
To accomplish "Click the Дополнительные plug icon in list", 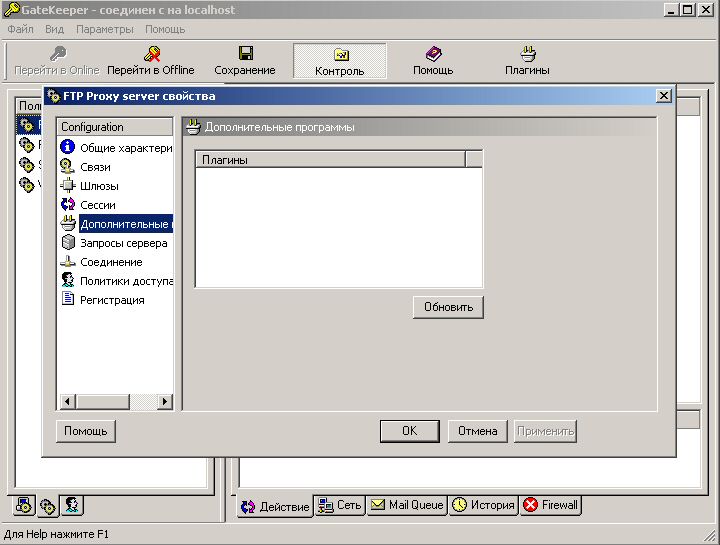I will pyautogui.click(x=68, y=223).
